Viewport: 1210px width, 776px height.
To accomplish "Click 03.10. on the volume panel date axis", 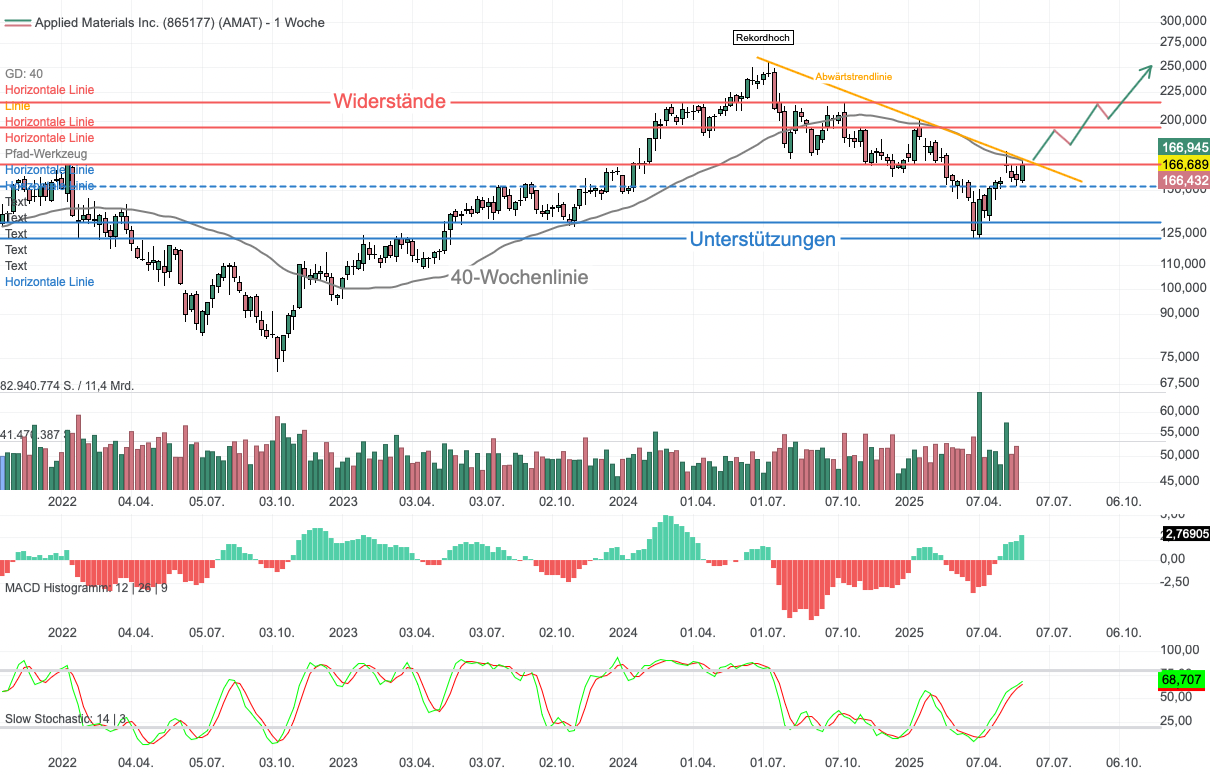I will click(x=276, y=501).
